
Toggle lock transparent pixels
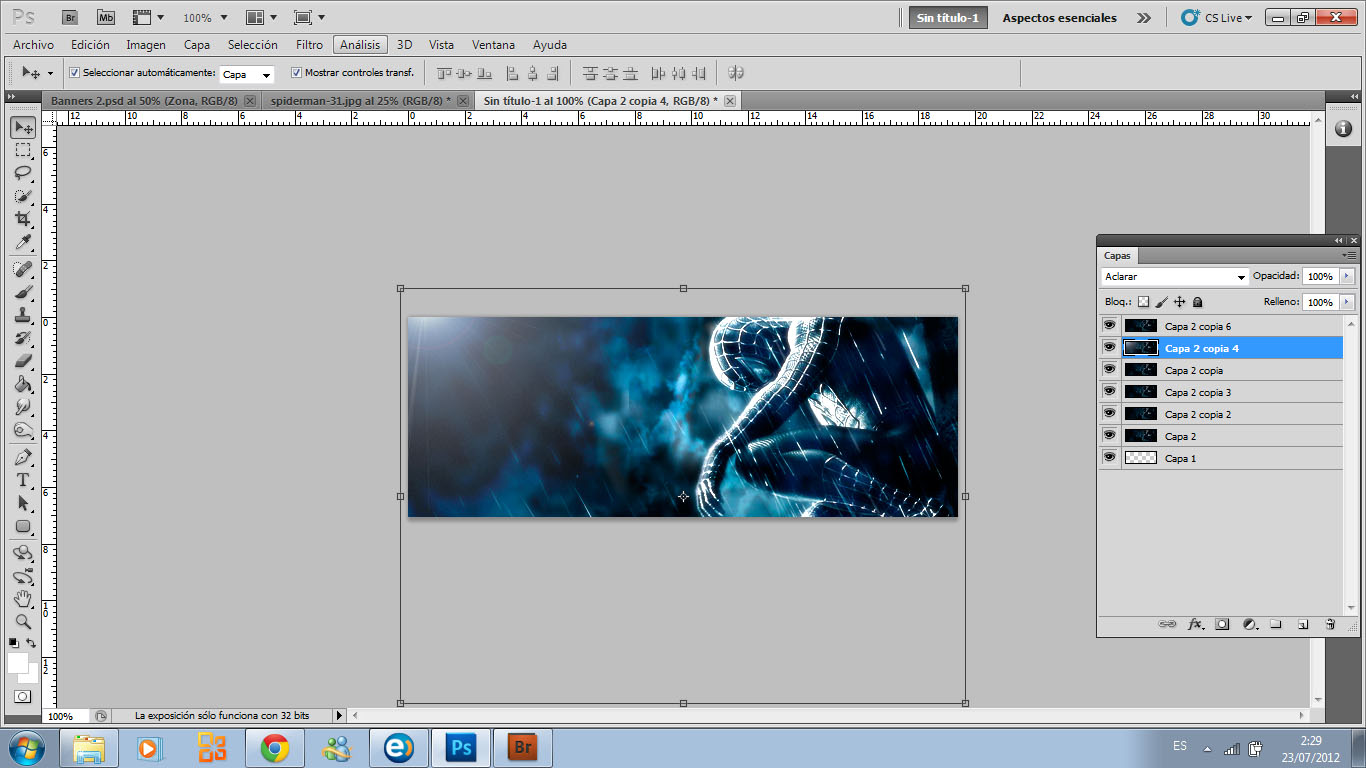coord(1144,301)
